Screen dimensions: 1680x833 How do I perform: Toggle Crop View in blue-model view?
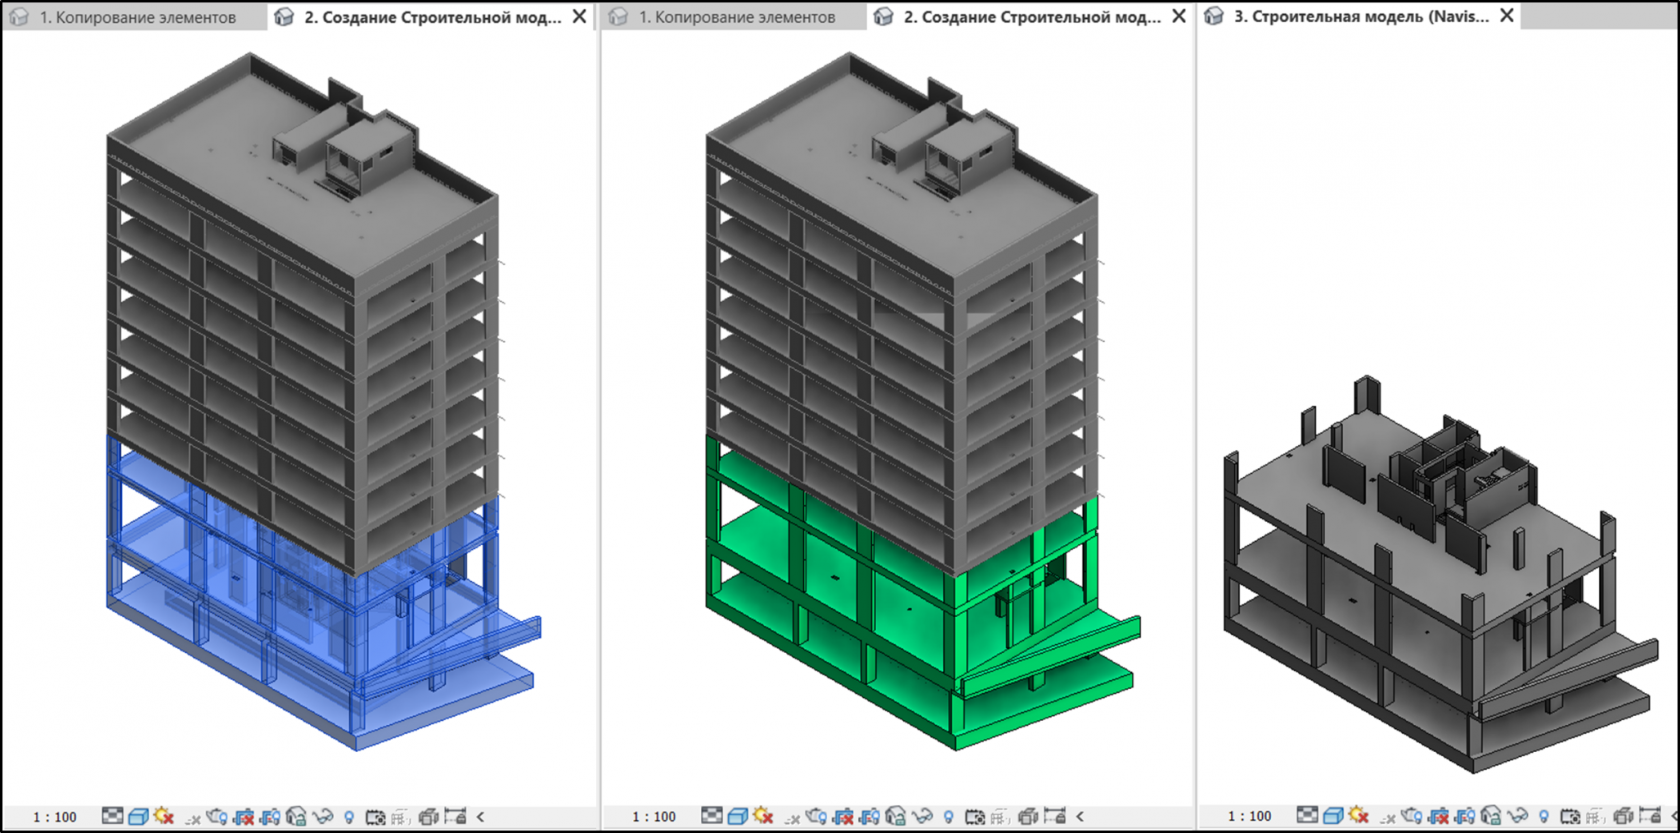[243, 816]
